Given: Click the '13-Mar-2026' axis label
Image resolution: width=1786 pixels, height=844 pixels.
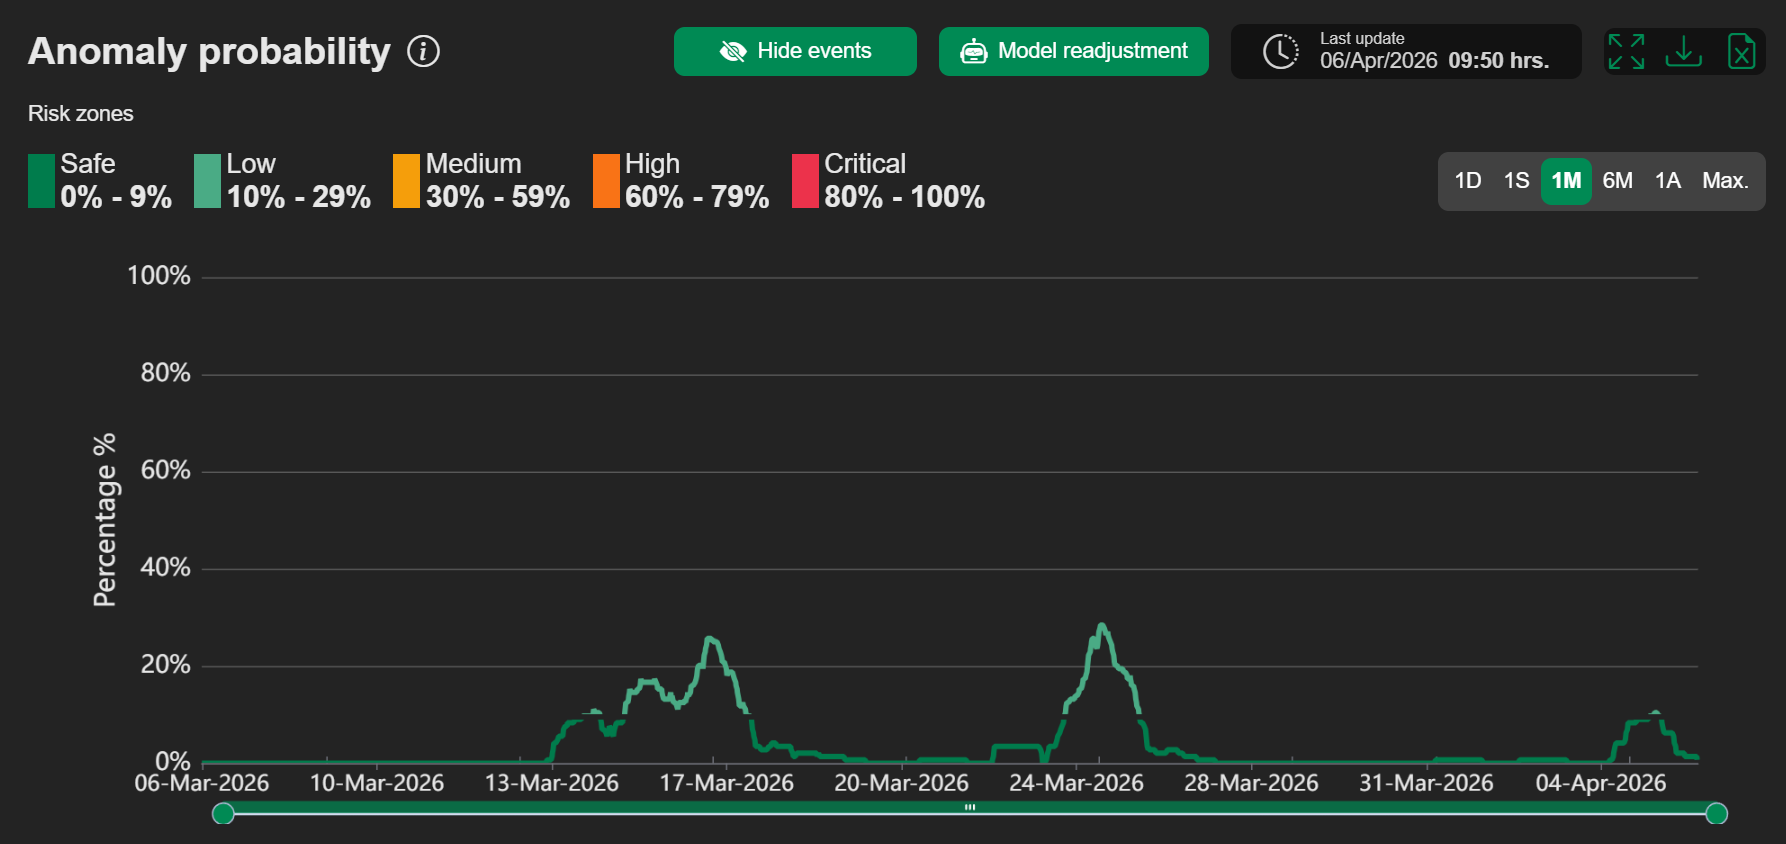Looking at the screenshot, I should pos(552,783).
